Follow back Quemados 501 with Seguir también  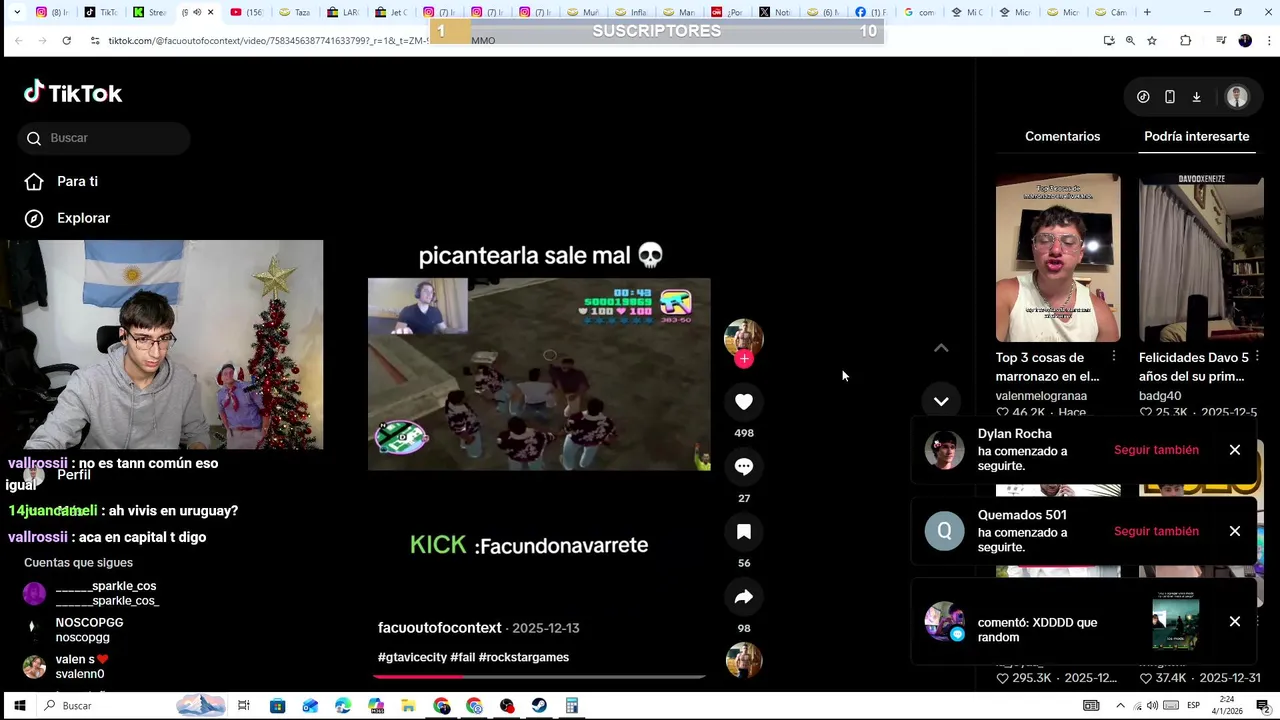(x=1156, y=531)
